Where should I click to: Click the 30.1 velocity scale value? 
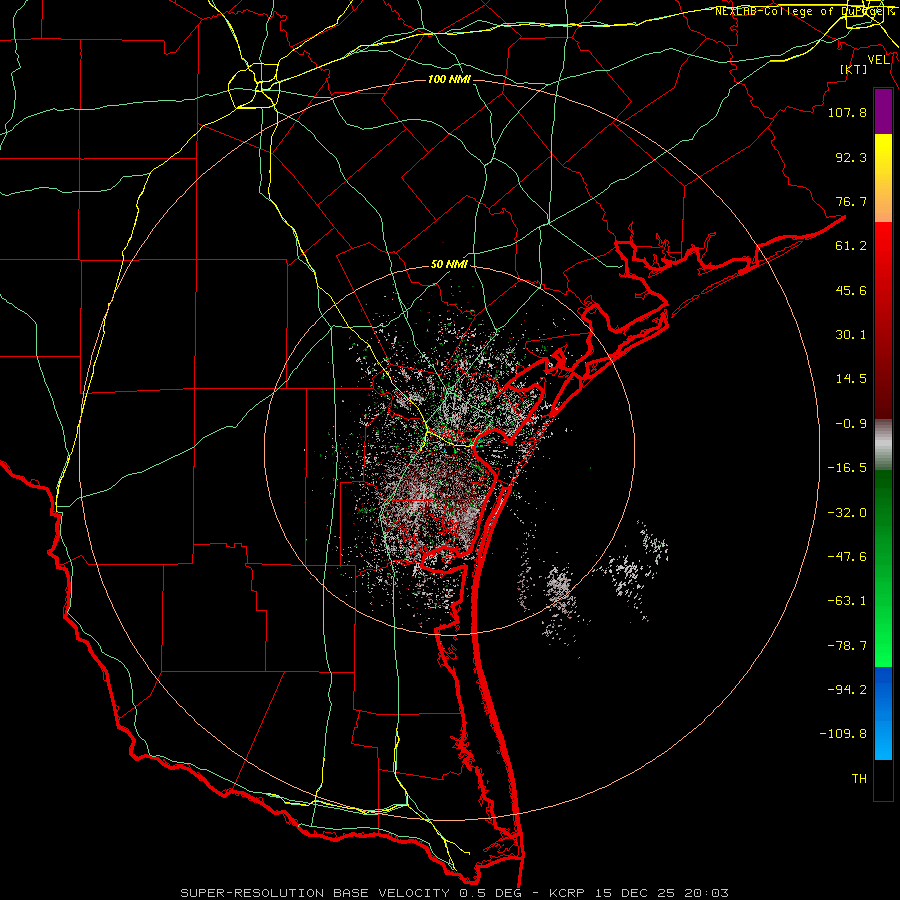click(x=851, y=335)
